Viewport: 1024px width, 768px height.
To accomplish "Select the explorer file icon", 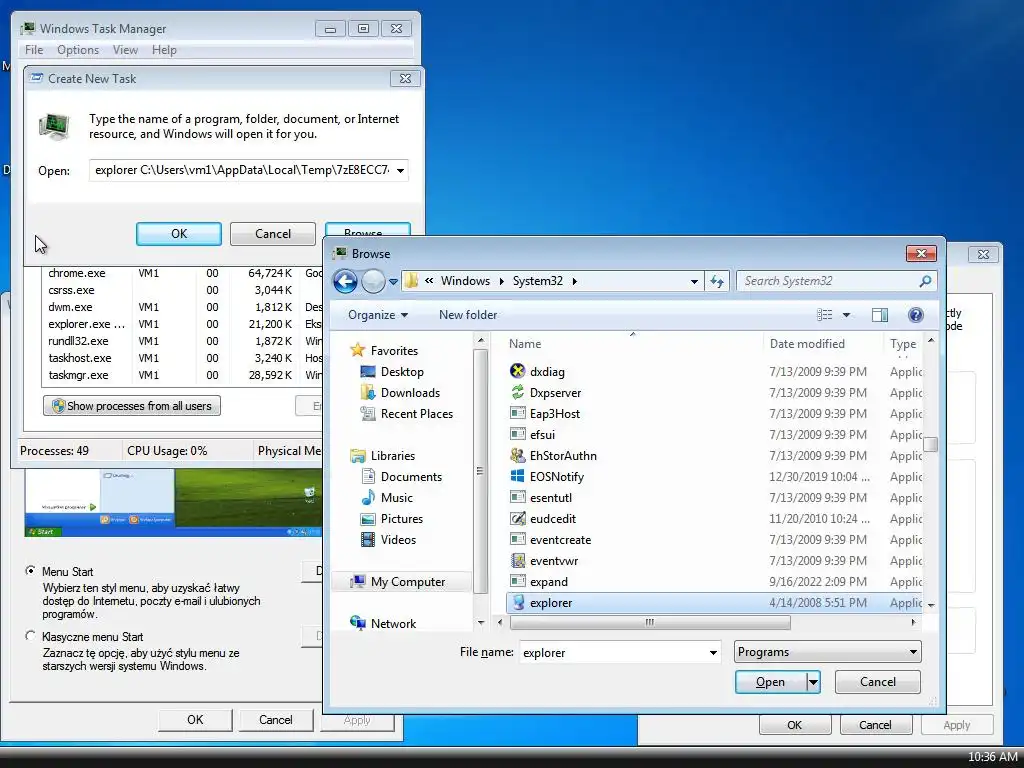I will [x=517, y=602].
